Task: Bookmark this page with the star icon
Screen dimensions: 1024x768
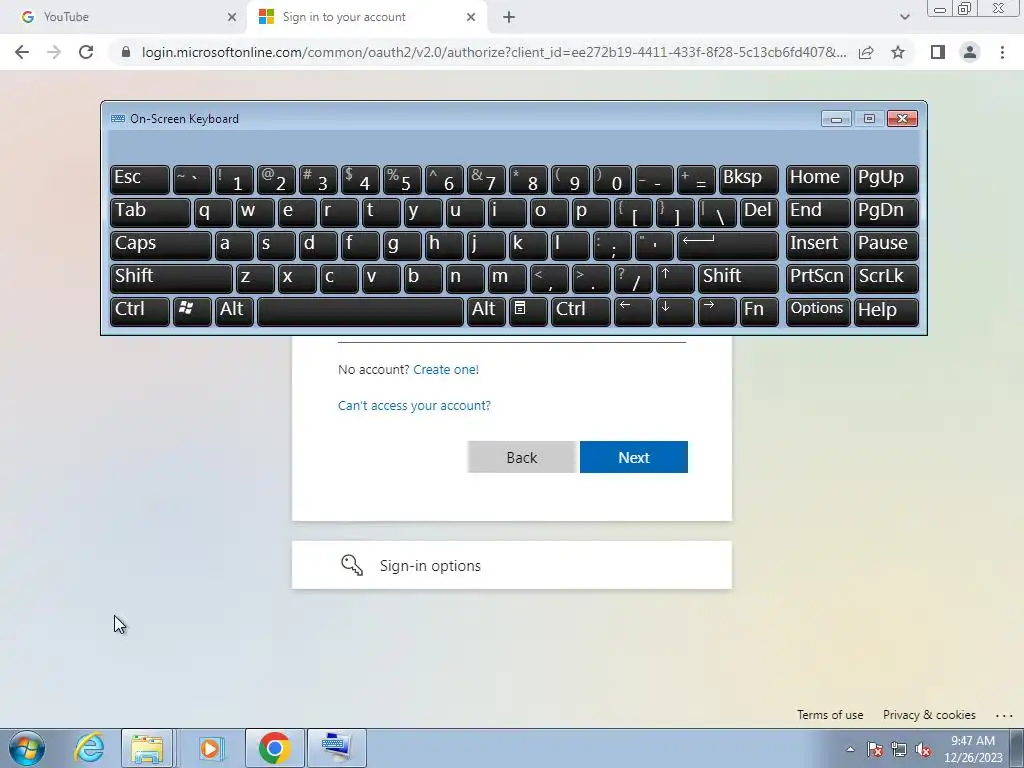Action: coord(898,52)
